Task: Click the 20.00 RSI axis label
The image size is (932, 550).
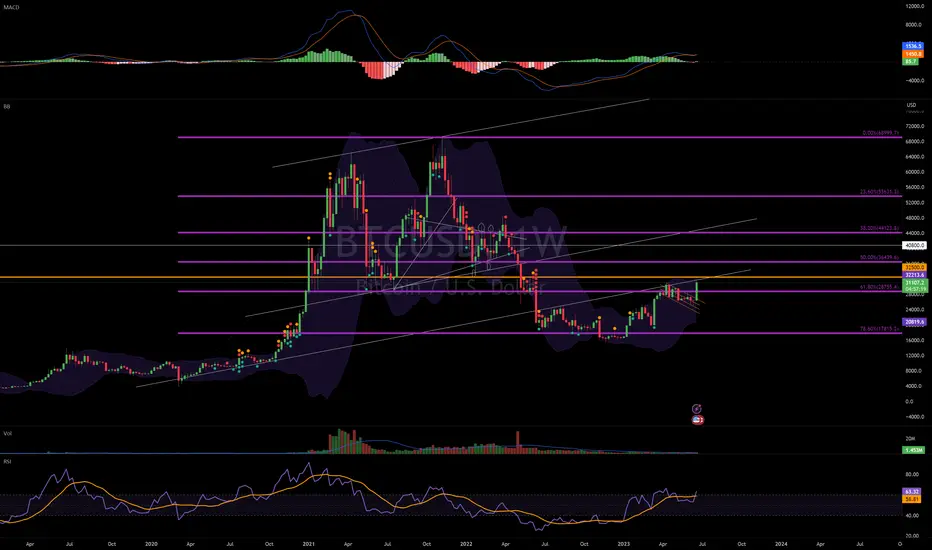Action: (912, 536)
